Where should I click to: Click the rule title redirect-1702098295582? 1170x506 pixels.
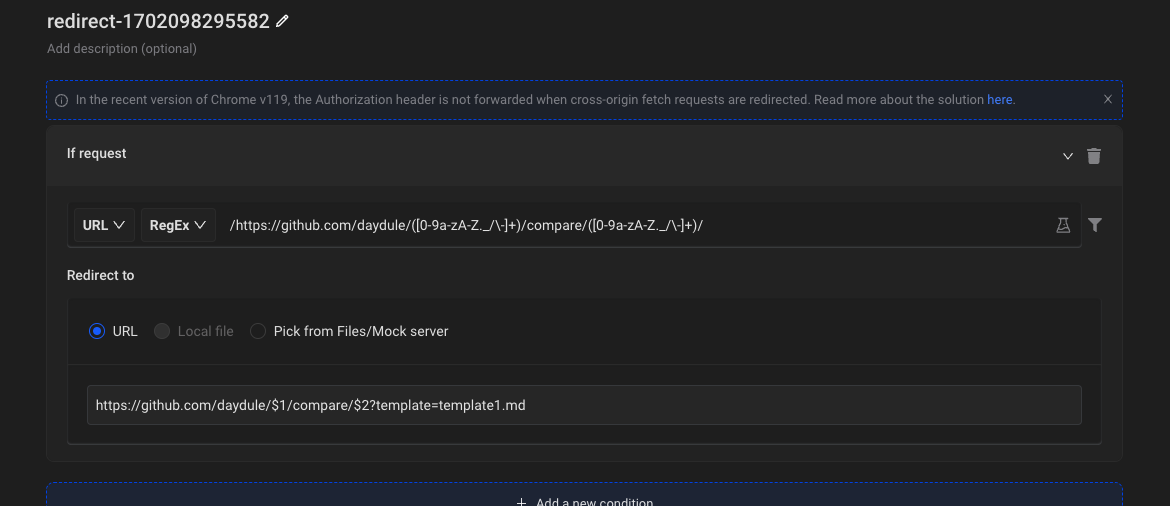(158, 22)
